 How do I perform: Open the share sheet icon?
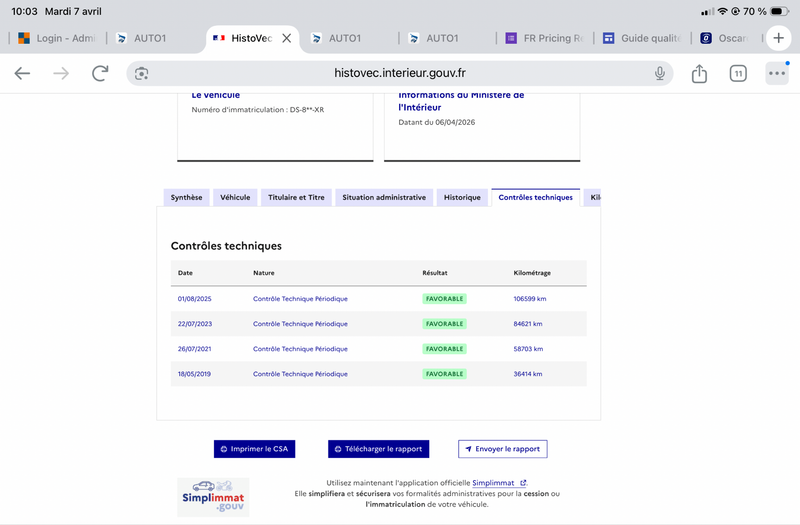699,73
